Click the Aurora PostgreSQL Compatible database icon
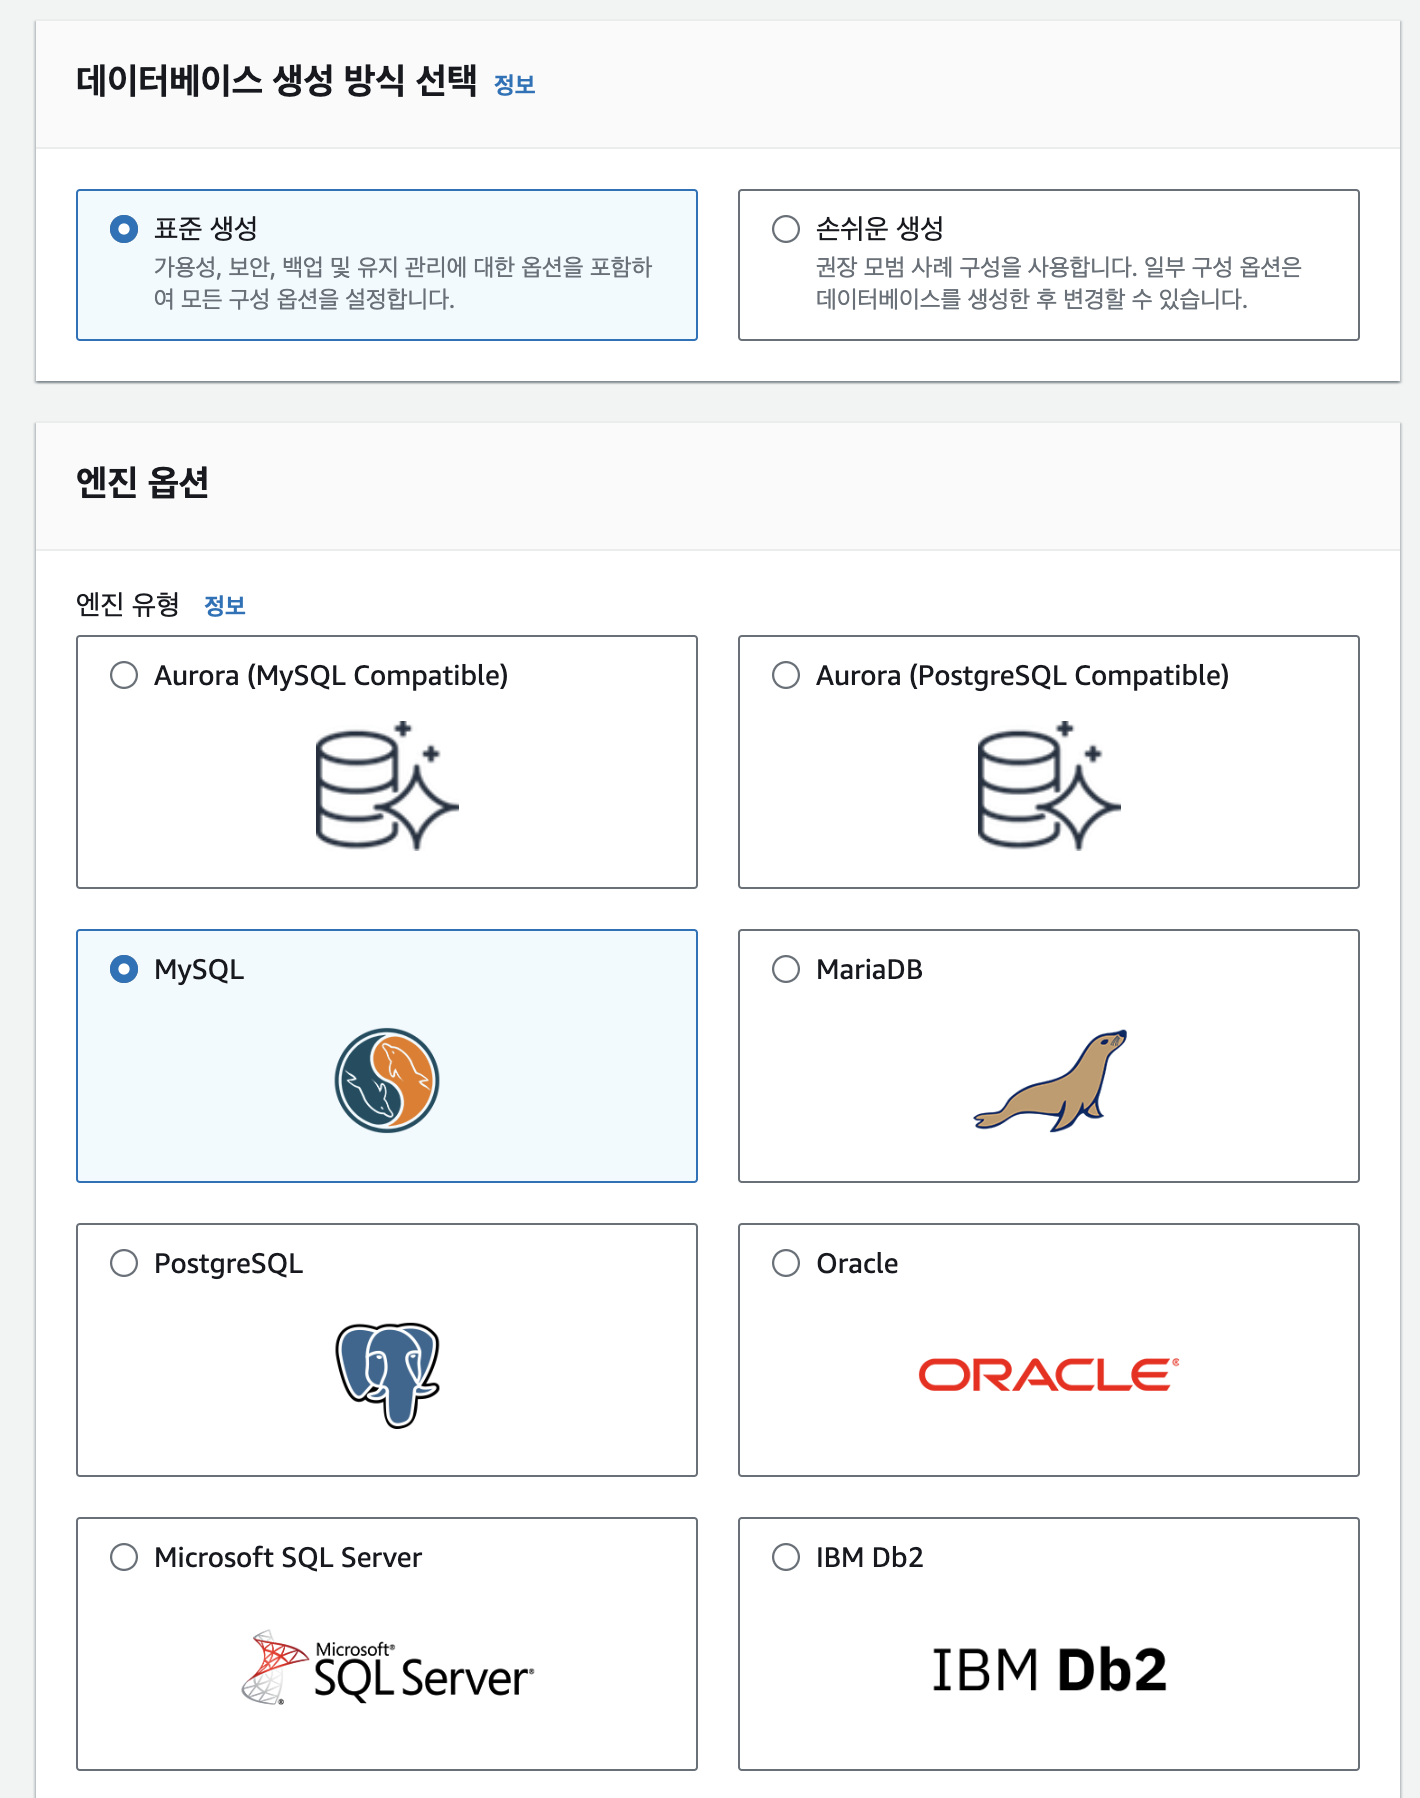This screenshot has height=1798, width=1420. (1048, 785)
